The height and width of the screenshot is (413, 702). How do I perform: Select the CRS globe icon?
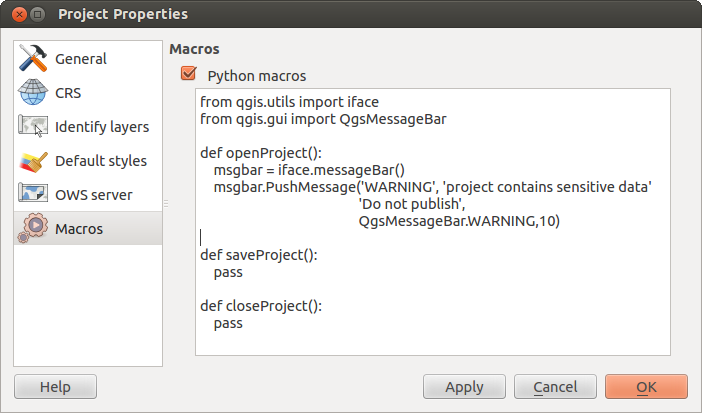click(x=33, y=93)
